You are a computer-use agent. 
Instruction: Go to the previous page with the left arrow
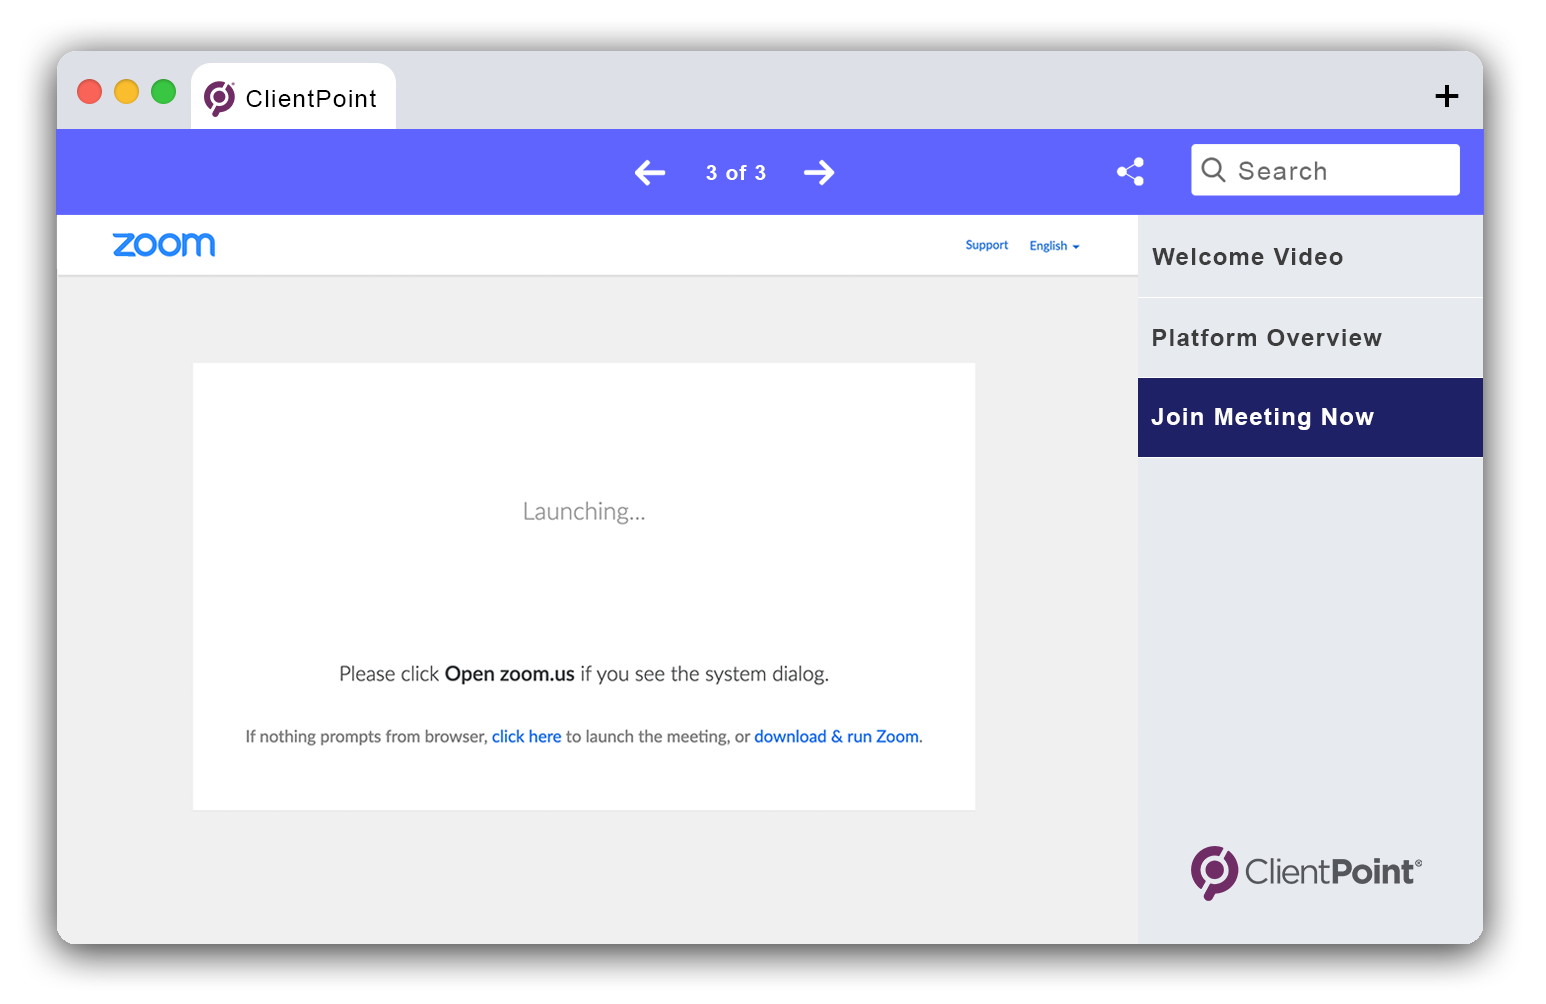650,173
